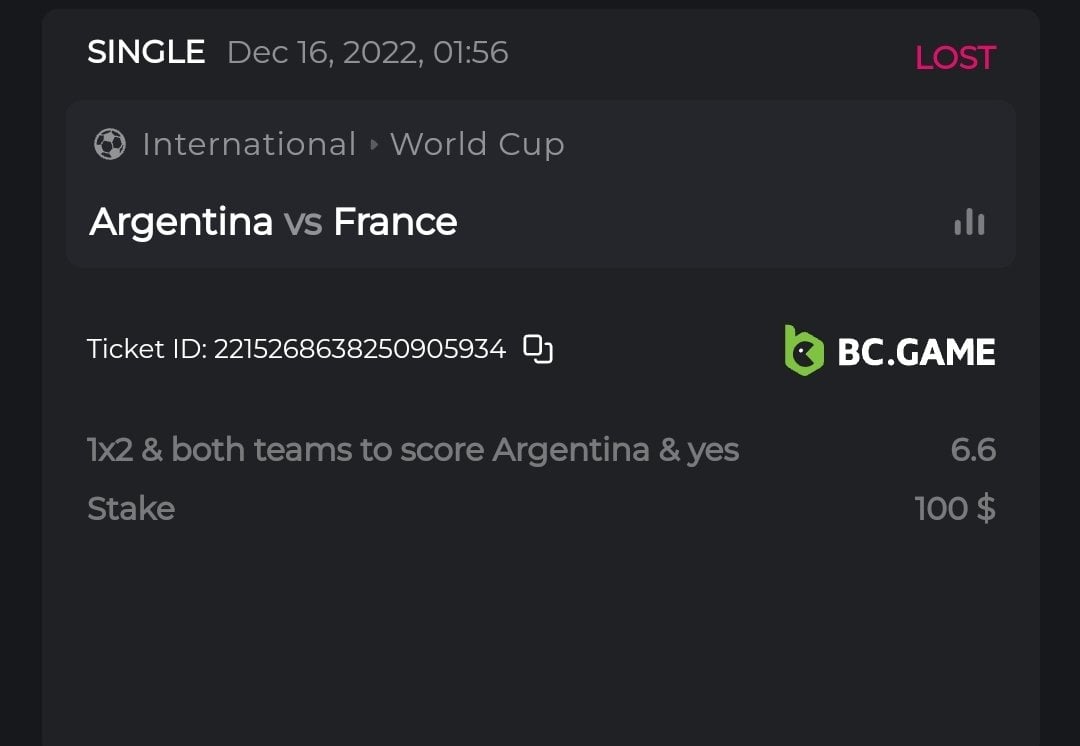This screenshot has height=746, width=1080.
Task: Open the International category link
Action: (249, 145)
